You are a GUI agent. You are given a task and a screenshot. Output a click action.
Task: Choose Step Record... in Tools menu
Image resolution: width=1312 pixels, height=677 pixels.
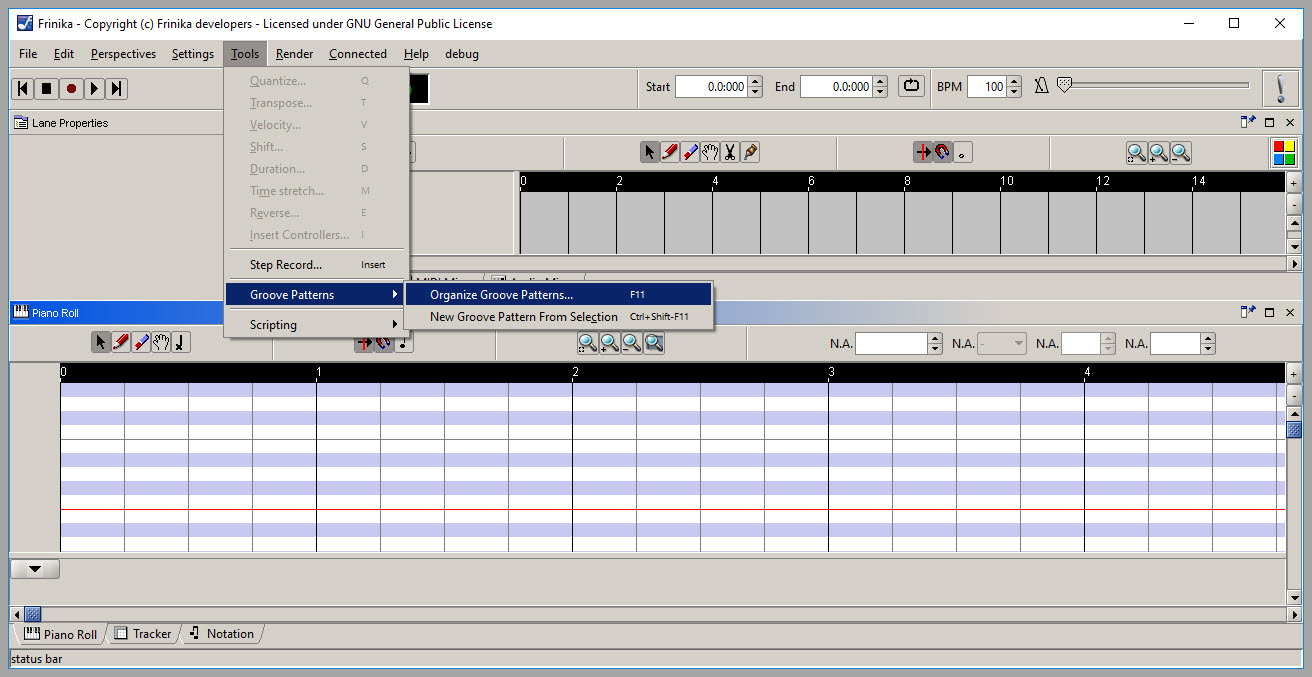(315, 265)
